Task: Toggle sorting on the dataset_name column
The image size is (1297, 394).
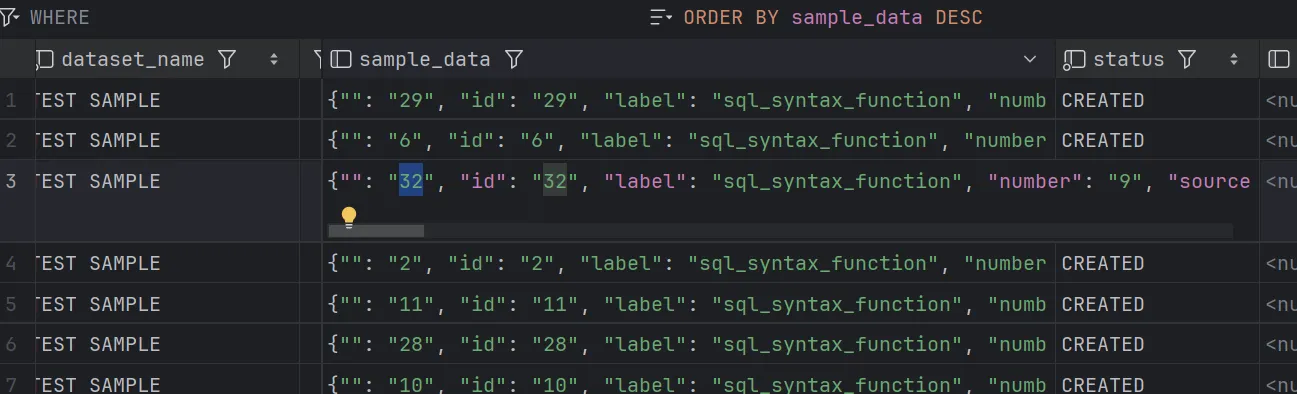Action: (274, 60)
